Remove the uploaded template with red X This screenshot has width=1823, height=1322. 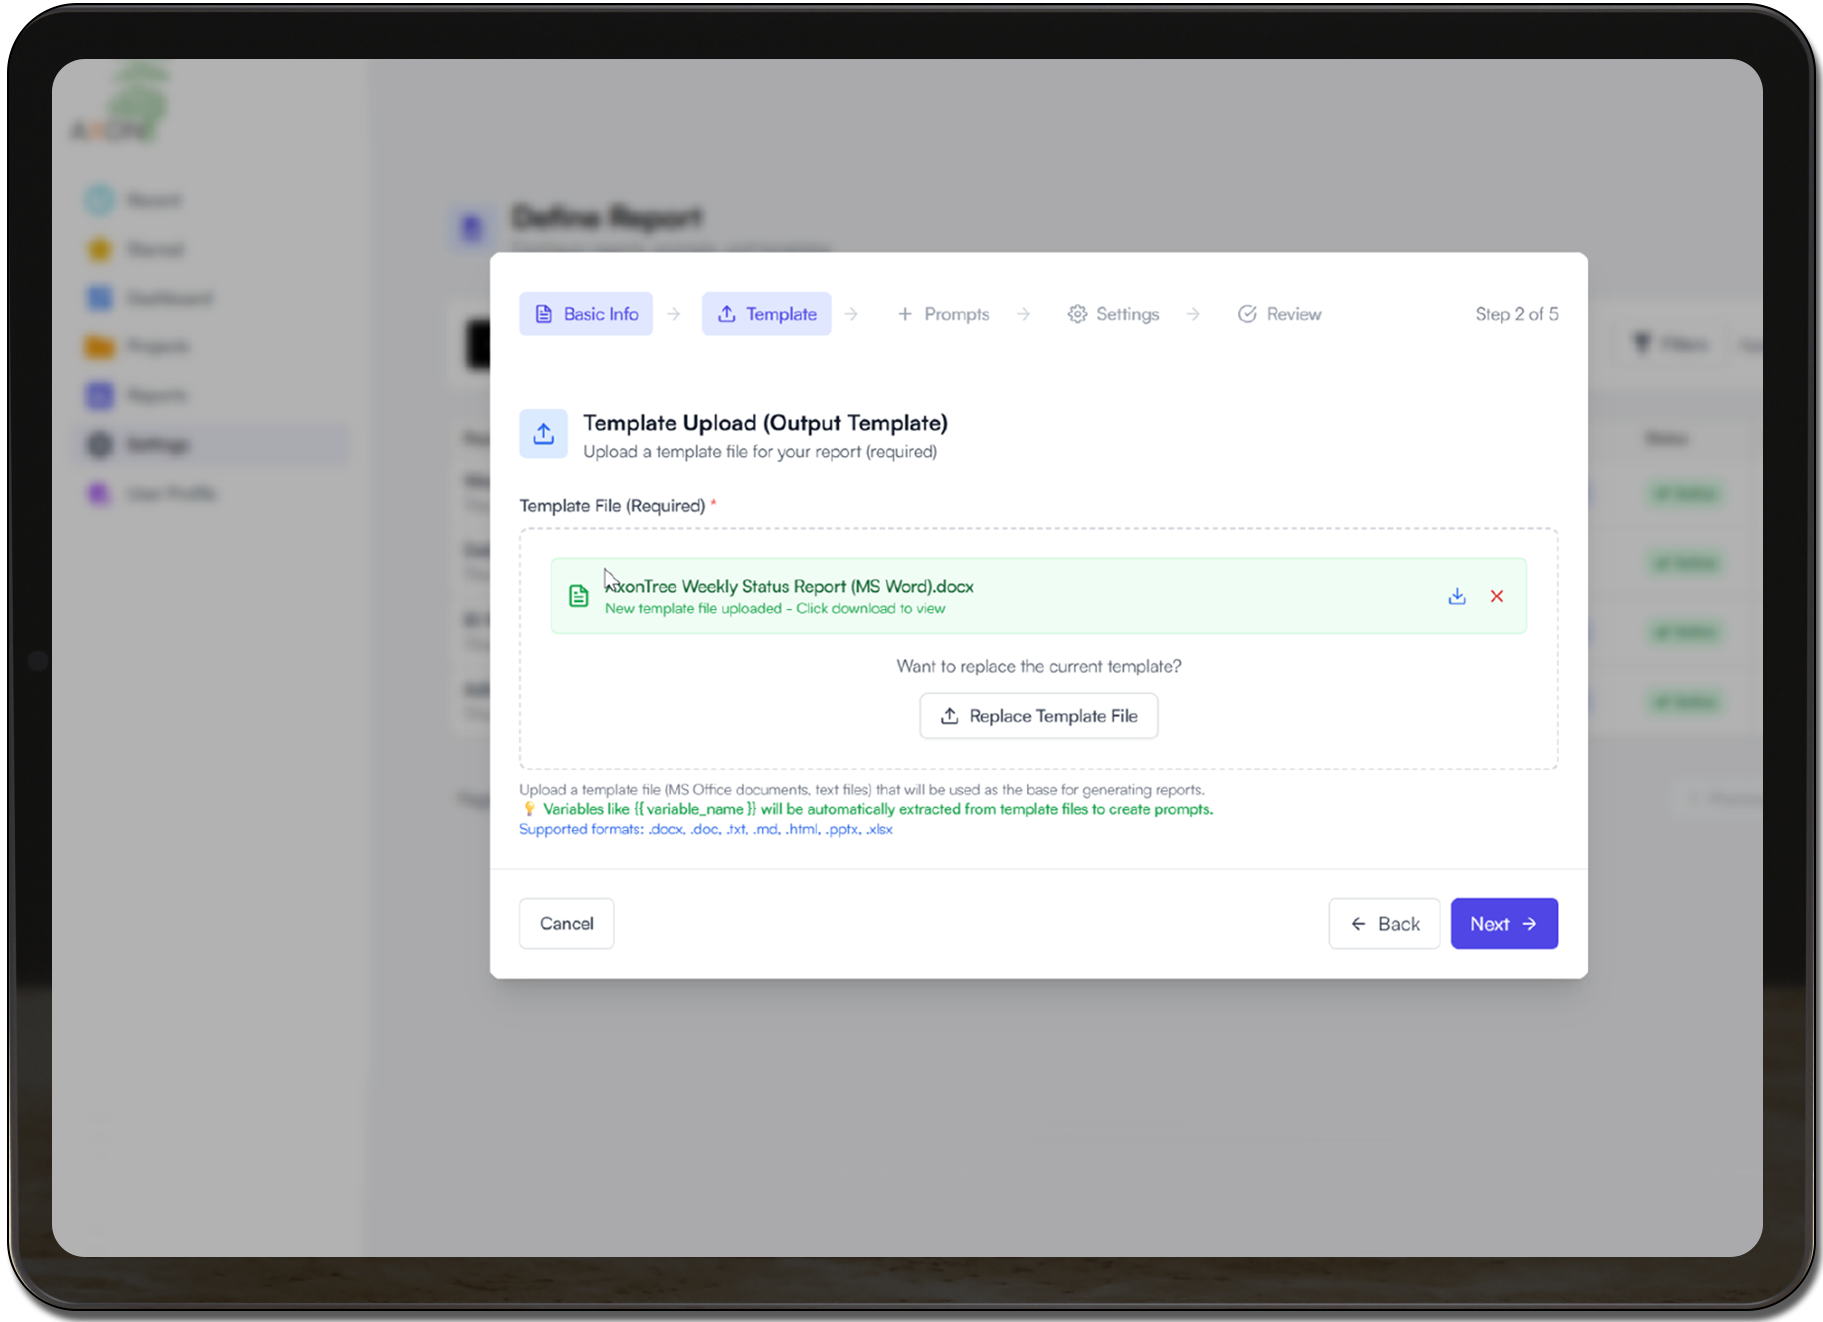pos(1497,596)
